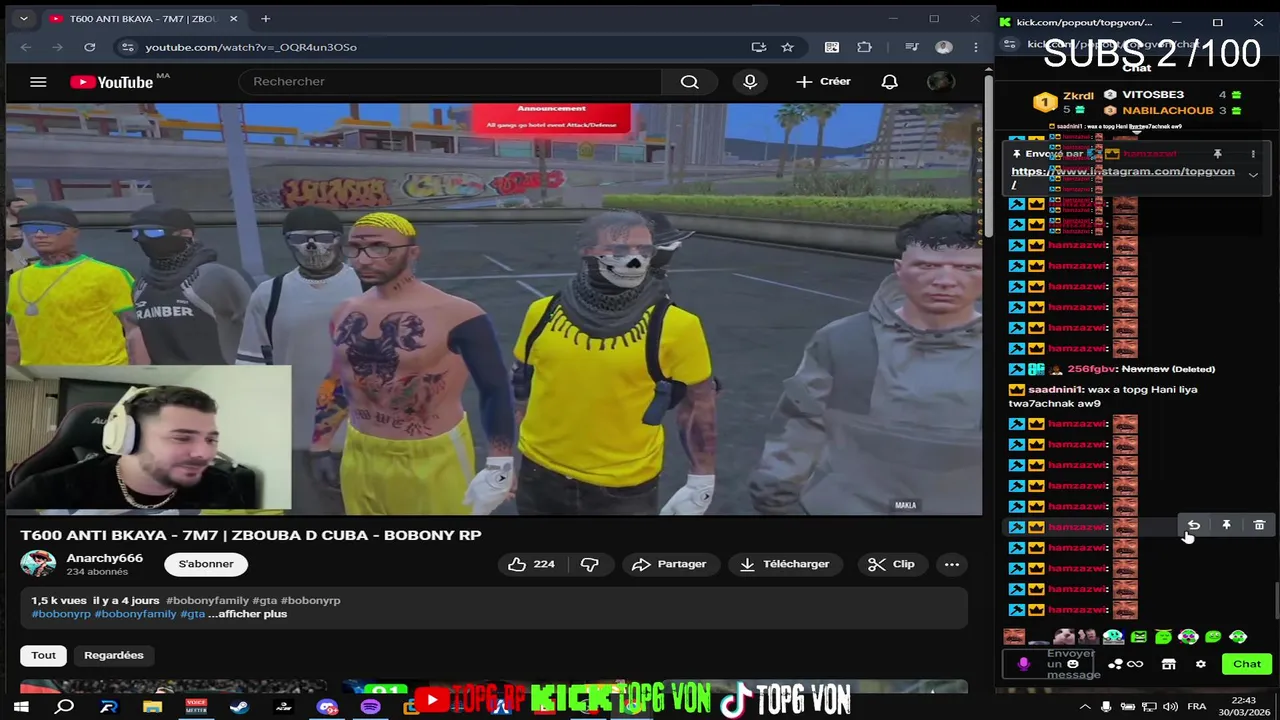Open site info icon beside the YouTube URL
This screenshot has width=1280, height=720.
[x=125, y=47]
